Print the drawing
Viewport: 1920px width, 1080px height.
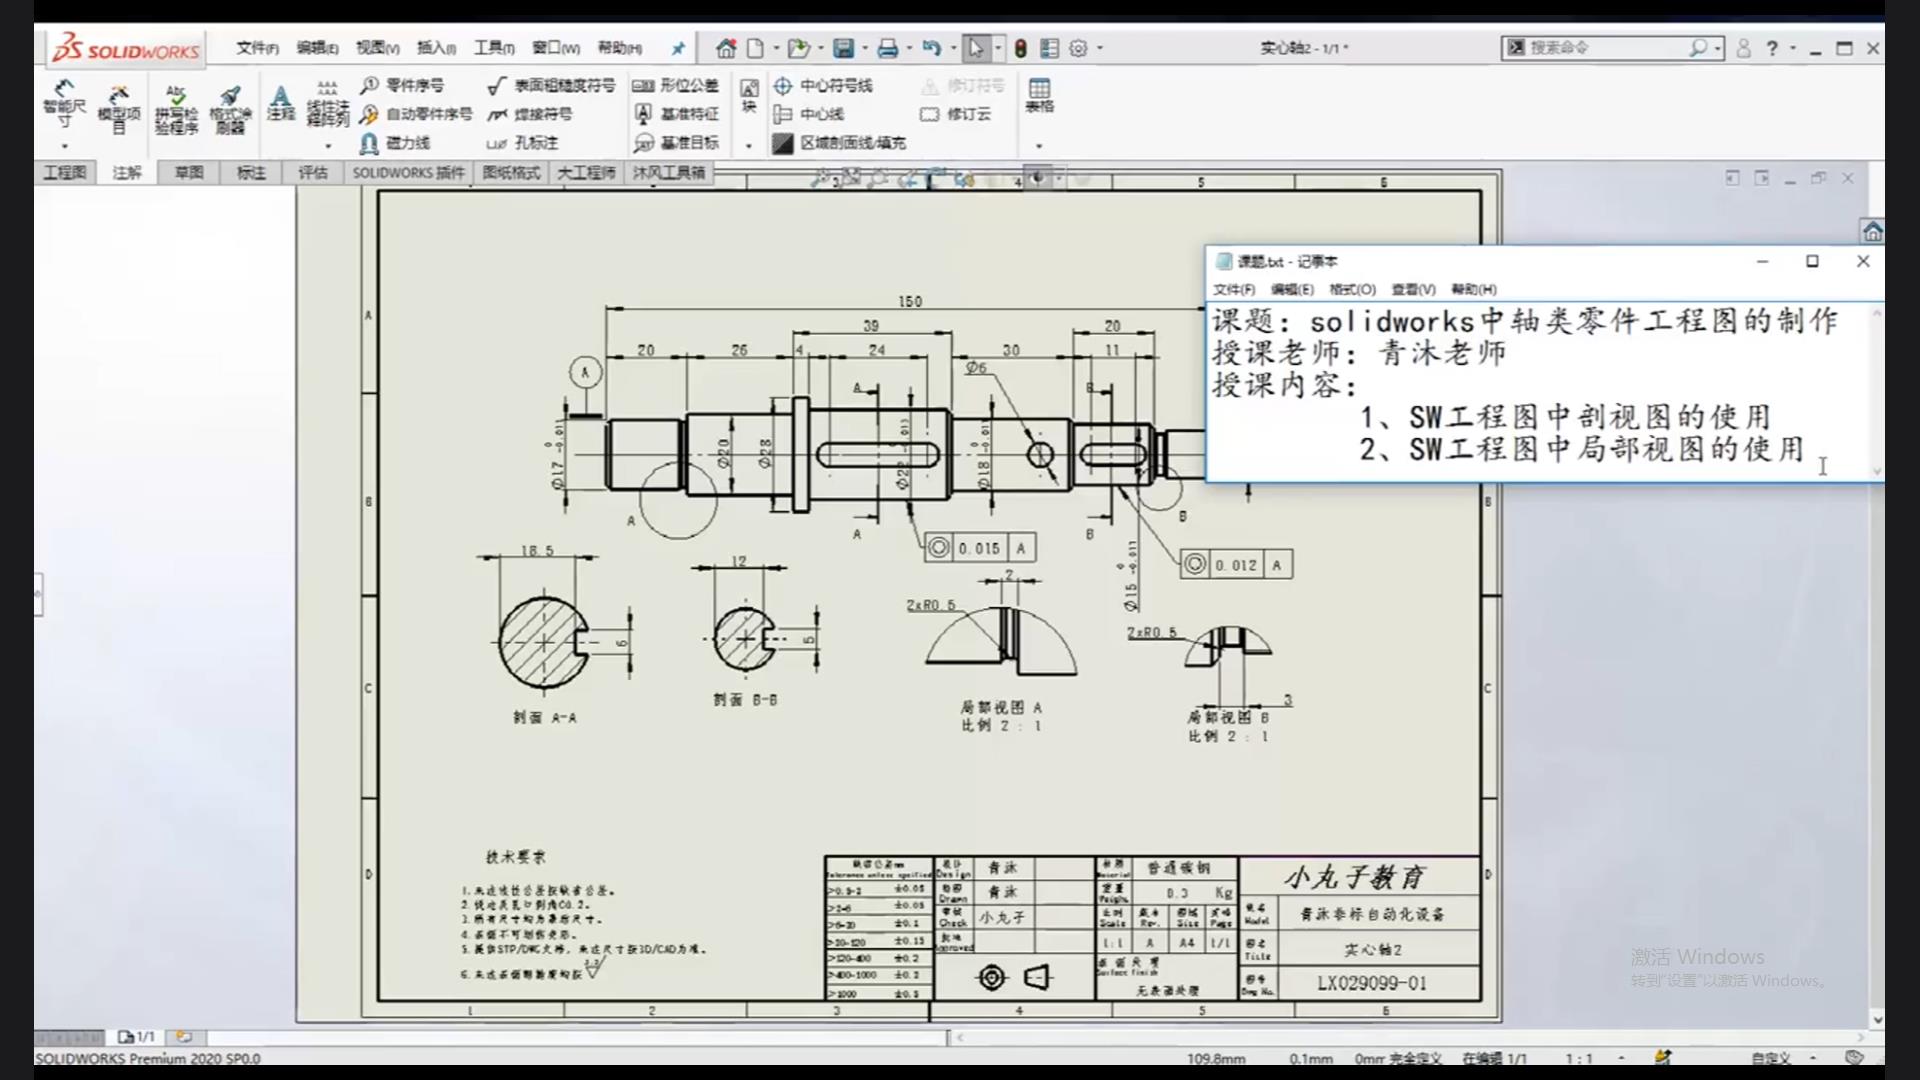(887, 48)
